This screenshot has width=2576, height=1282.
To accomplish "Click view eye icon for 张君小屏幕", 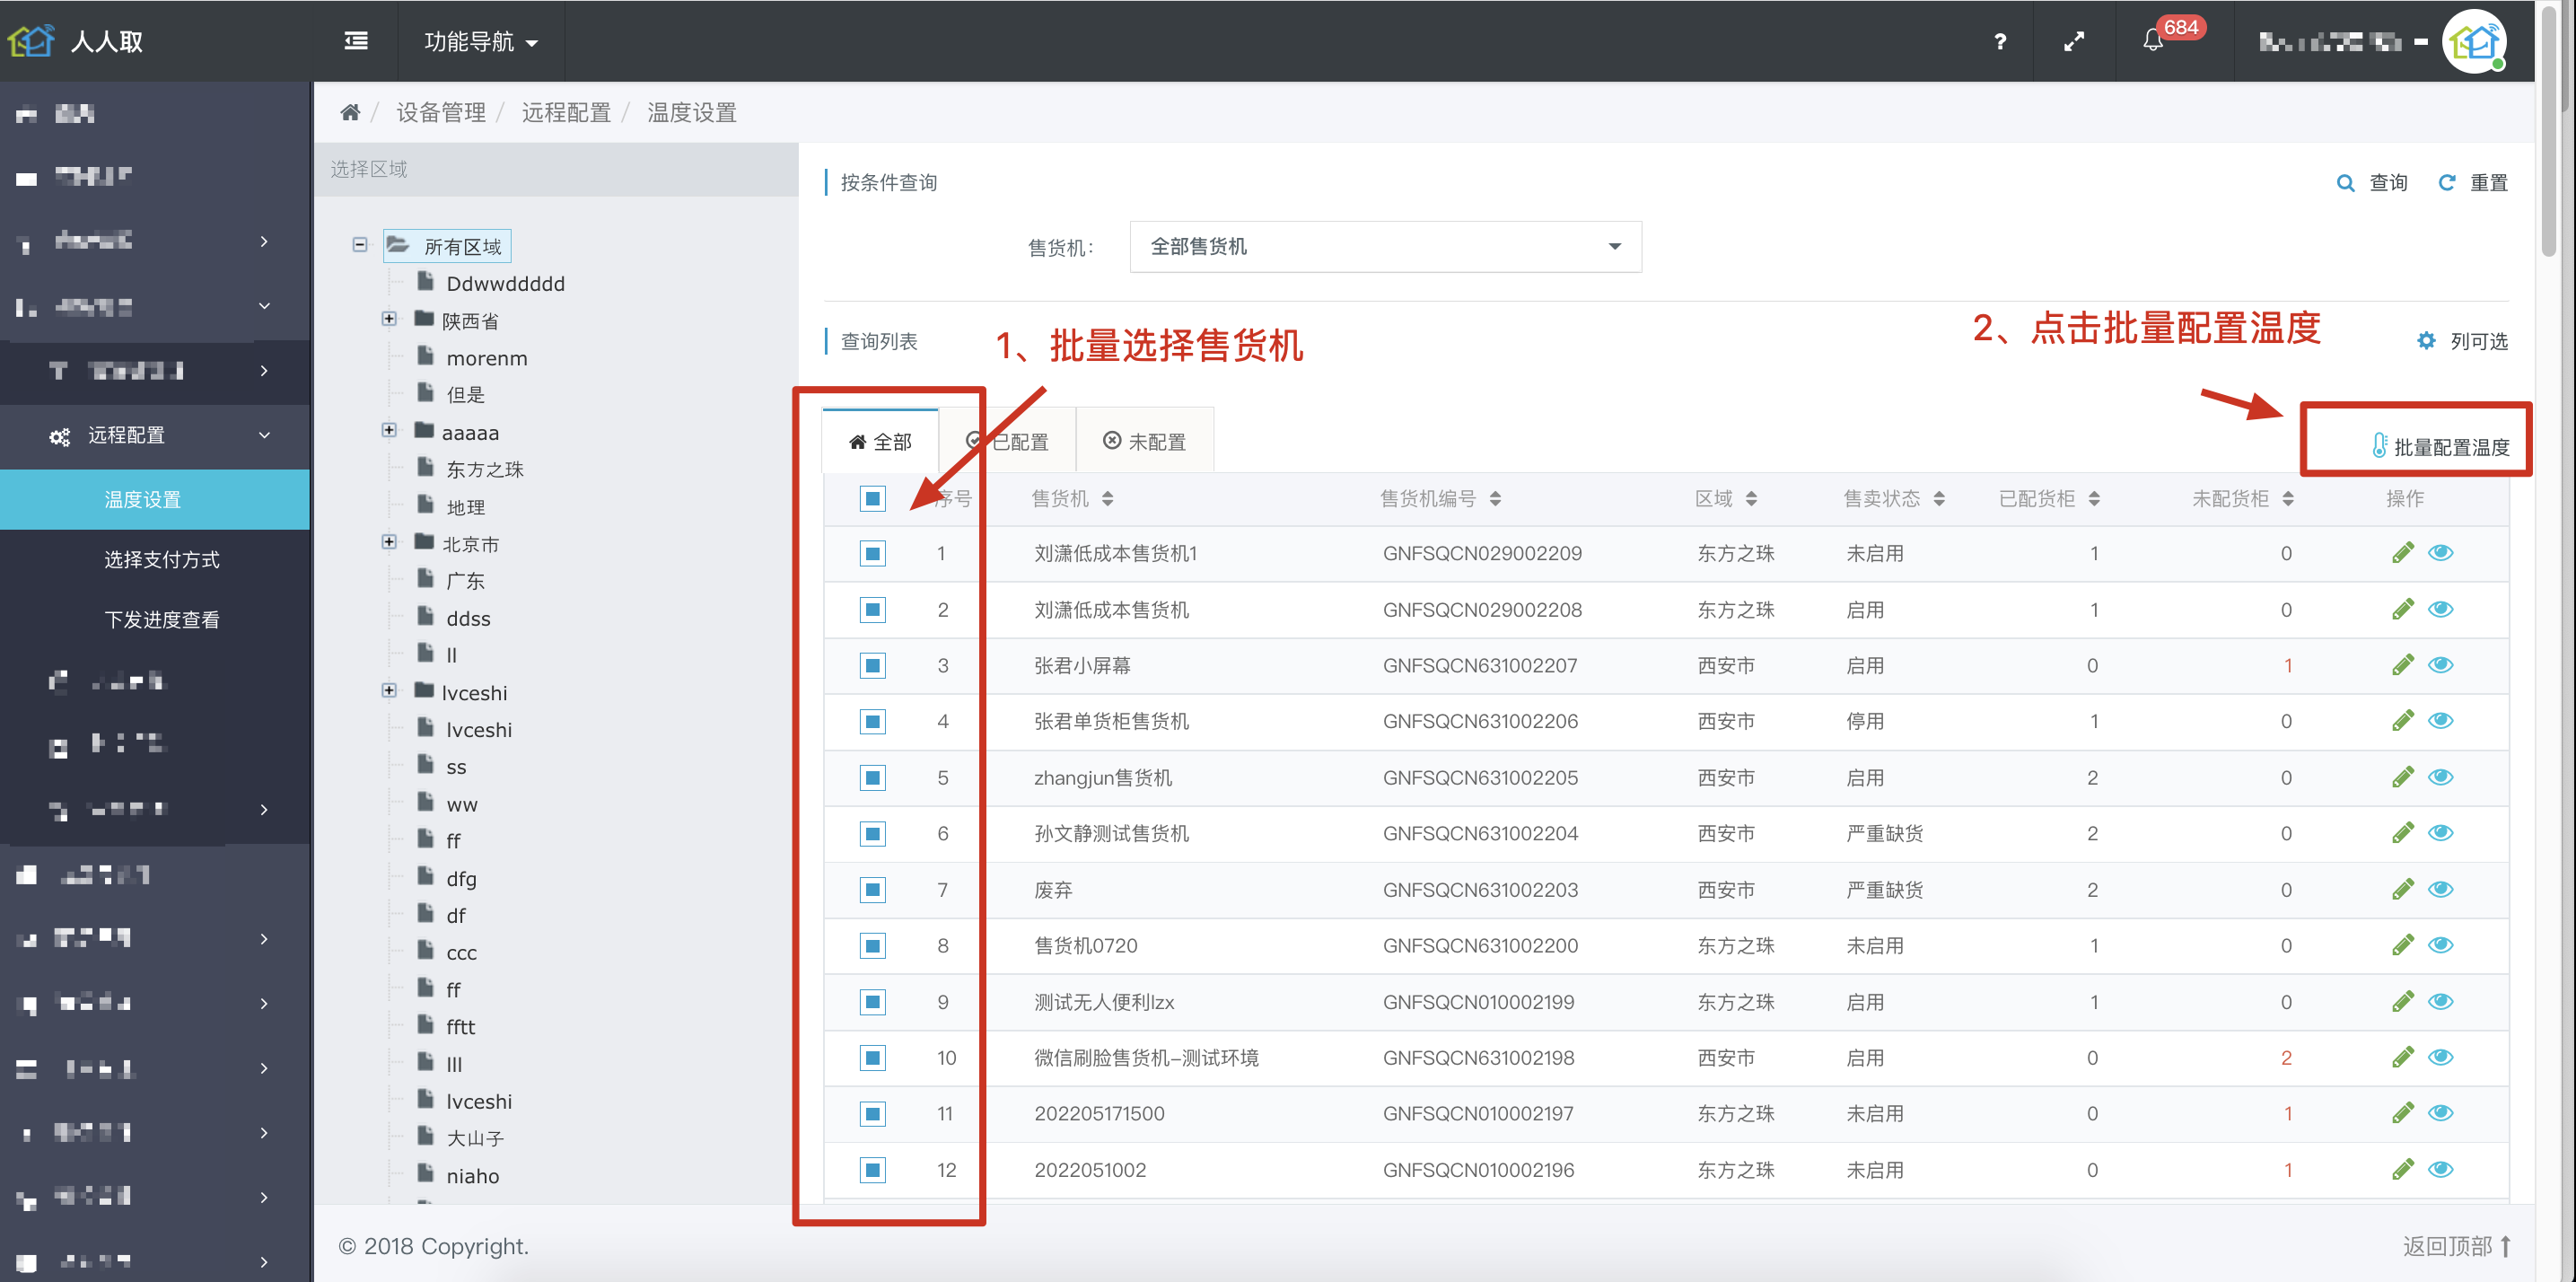I will (x=2440, y=664).
